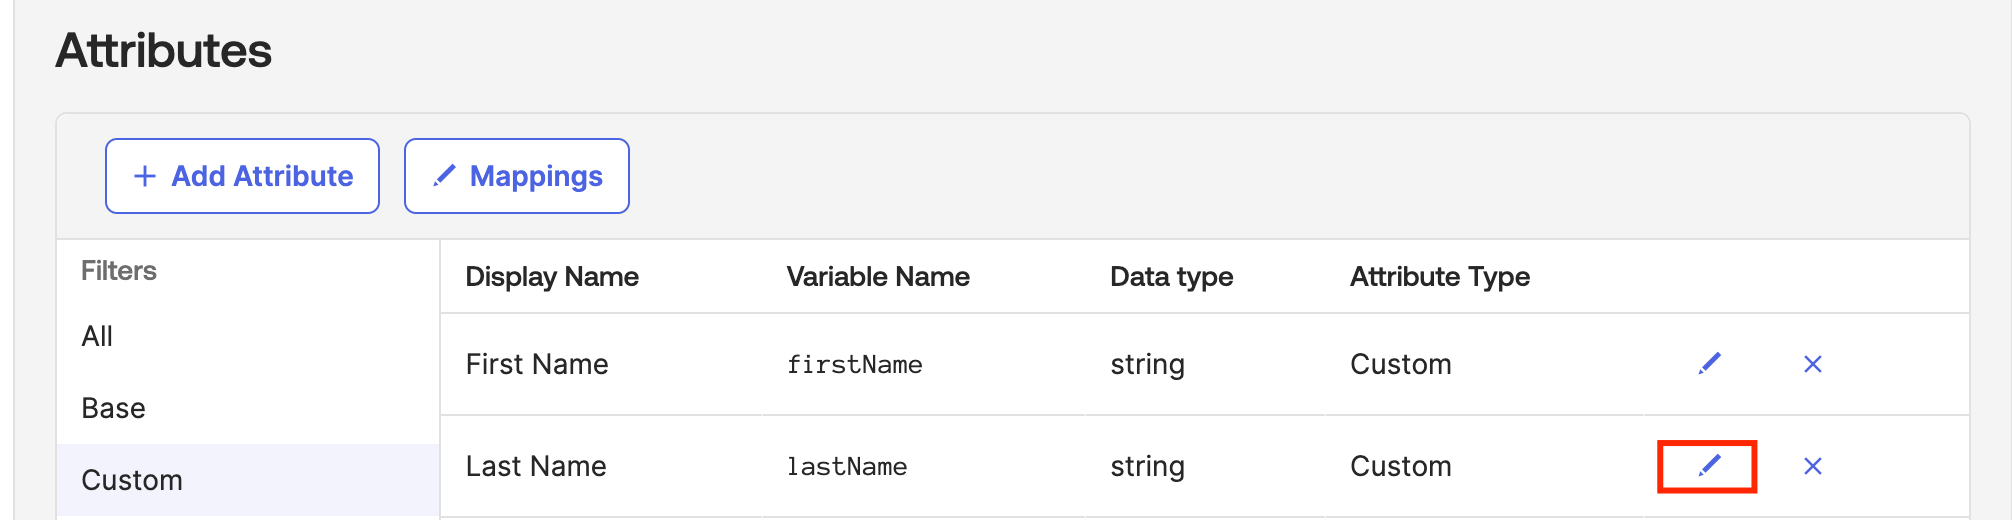
Task: Edit the First Name attribute with pencil icon
Action: (1709, 364)
